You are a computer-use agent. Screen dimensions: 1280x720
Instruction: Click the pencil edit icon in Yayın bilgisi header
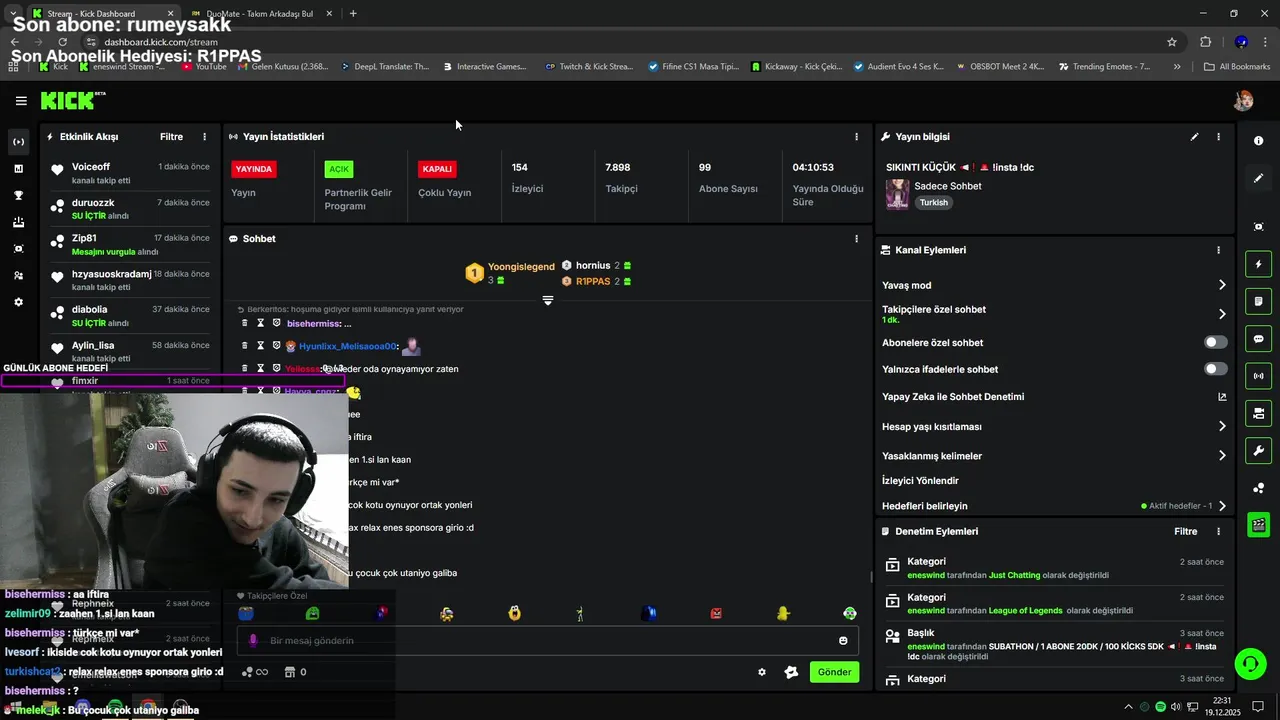tap(1194, 137)
